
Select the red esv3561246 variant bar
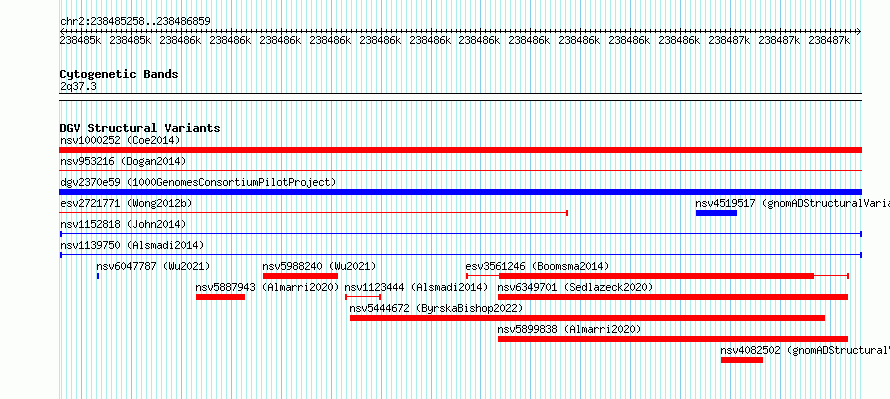[657, 276]
